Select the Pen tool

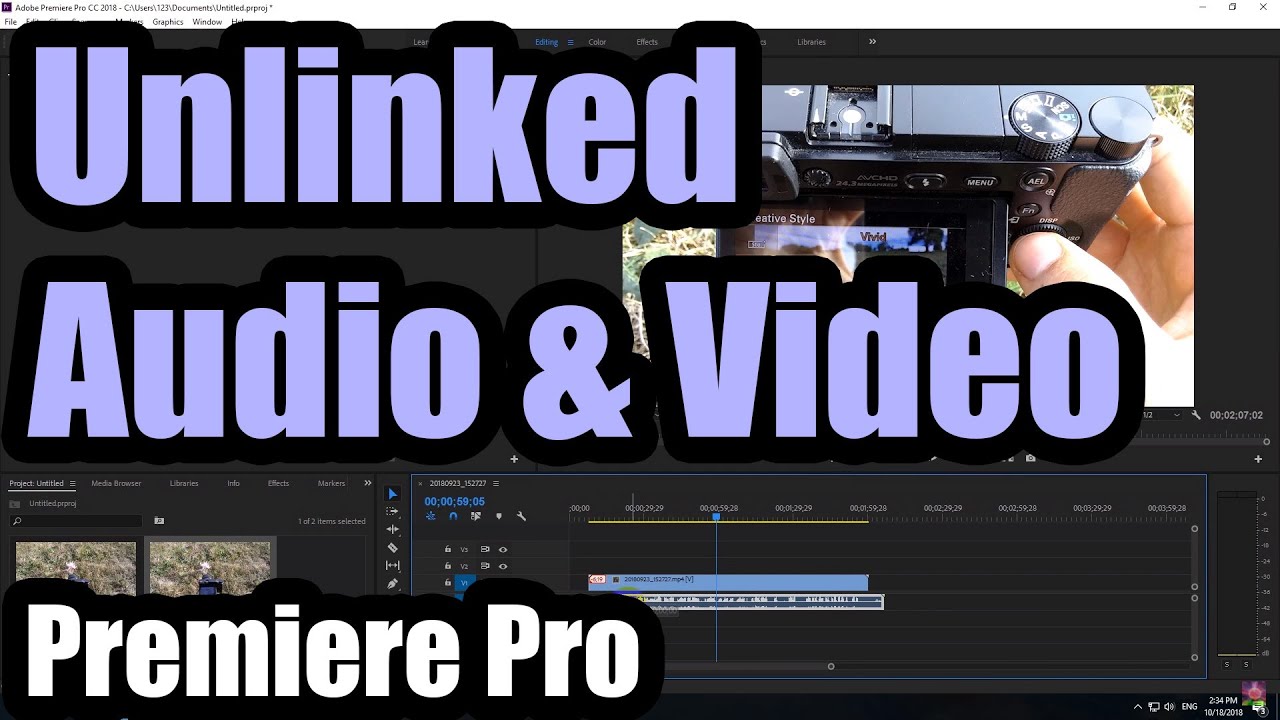point(392,584)
